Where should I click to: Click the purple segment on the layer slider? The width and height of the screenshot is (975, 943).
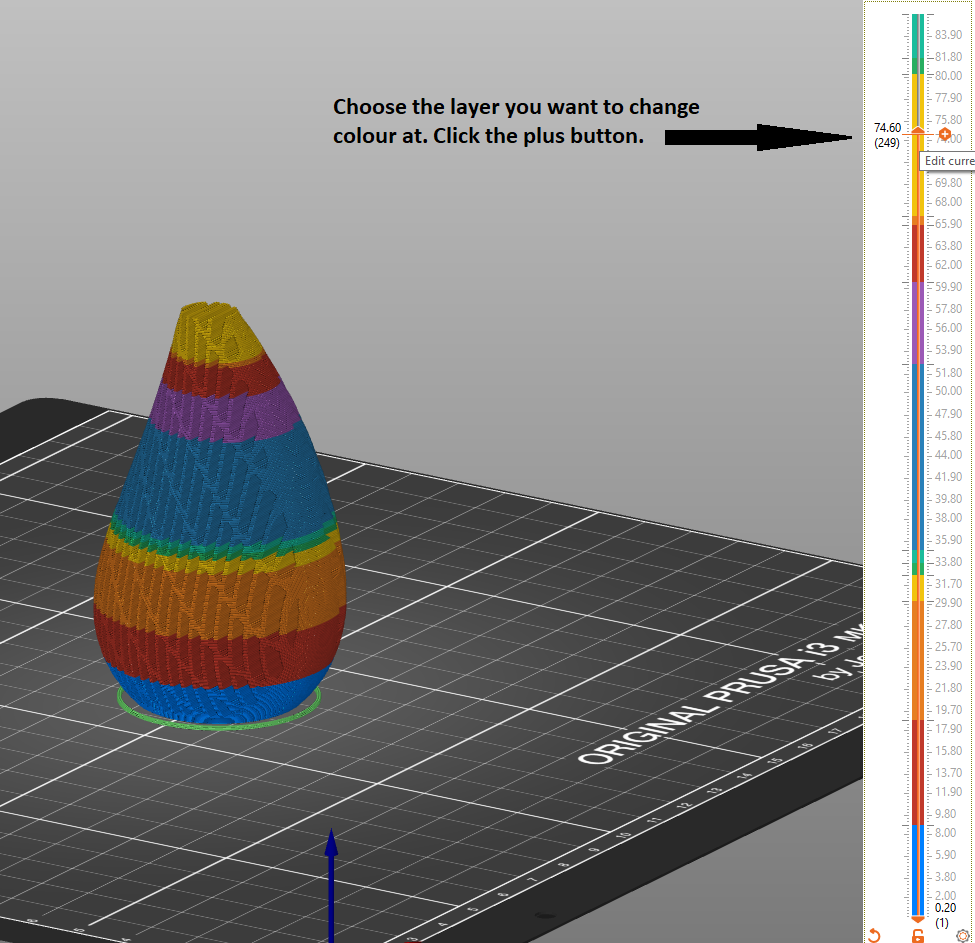[918, 323]
